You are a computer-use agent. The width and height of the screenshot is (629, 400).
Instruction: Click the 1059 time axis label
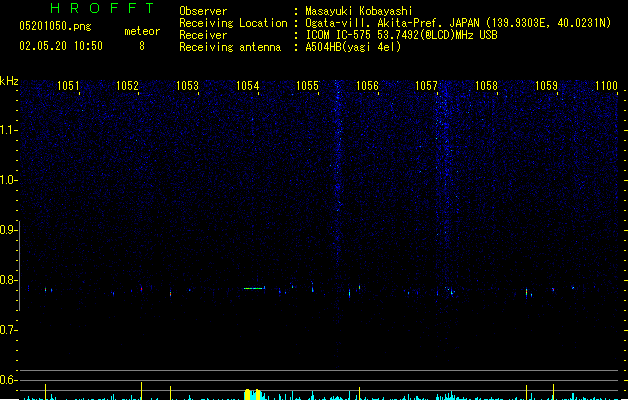click(x=546, y=85)
